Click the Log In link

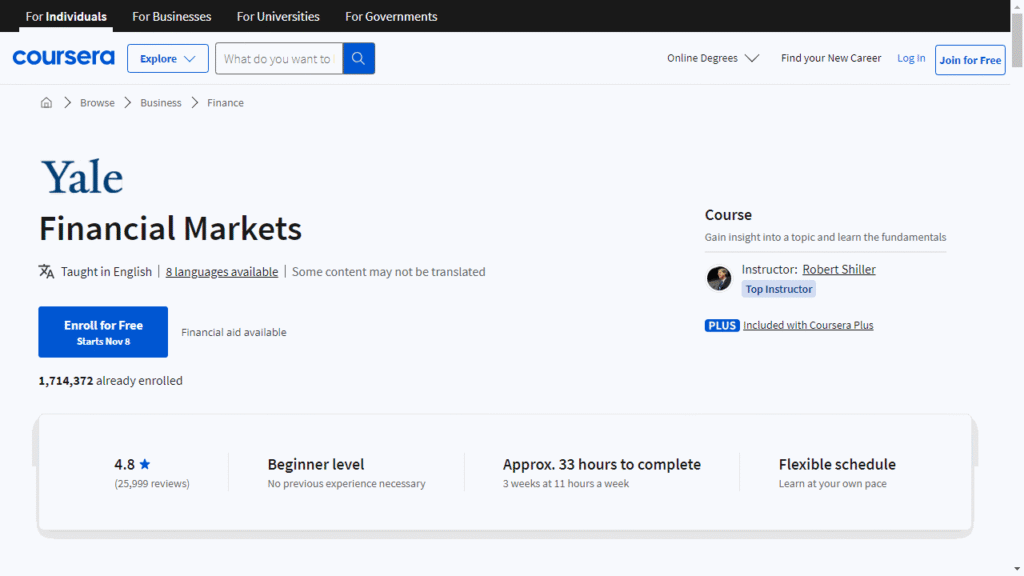point(911,59)
